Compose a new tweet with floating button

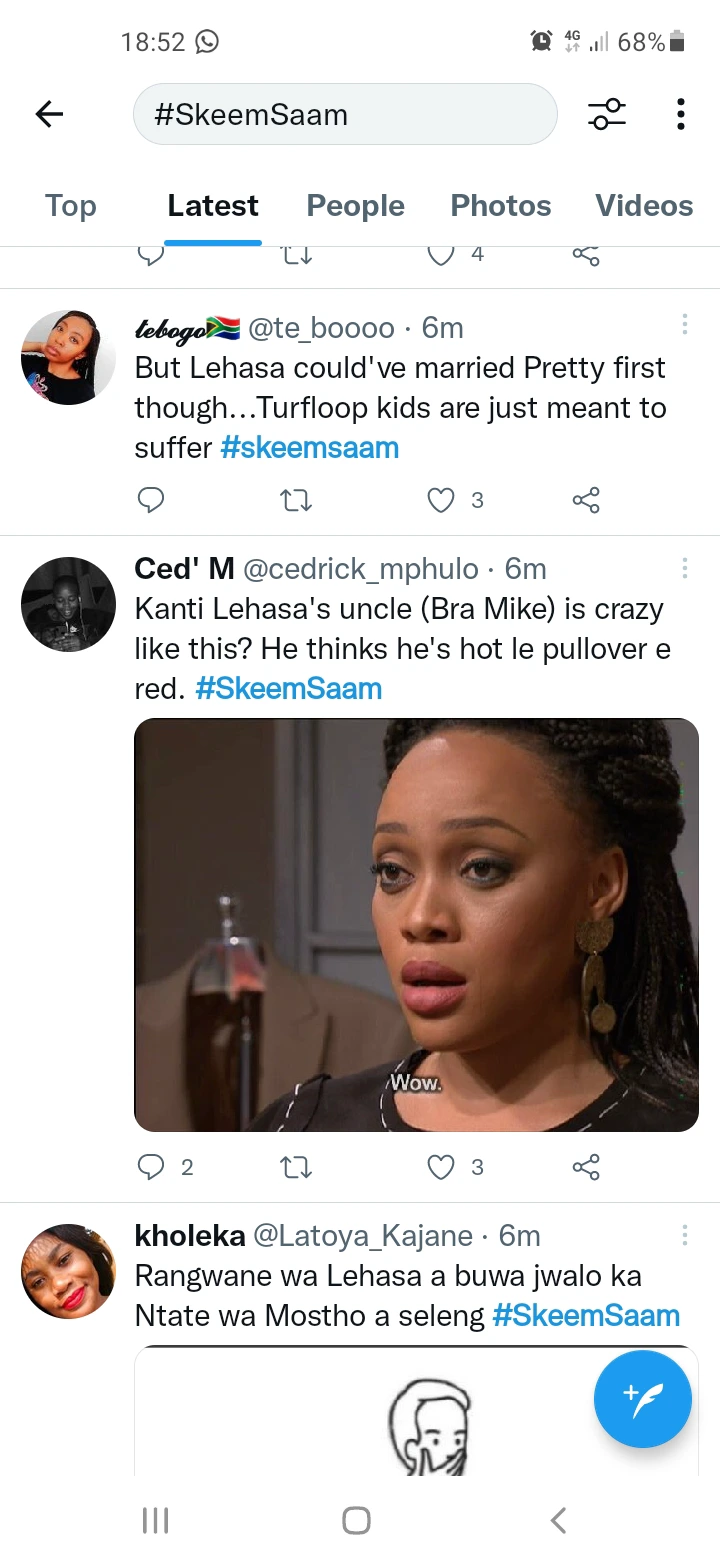[x=643, y=1398]
